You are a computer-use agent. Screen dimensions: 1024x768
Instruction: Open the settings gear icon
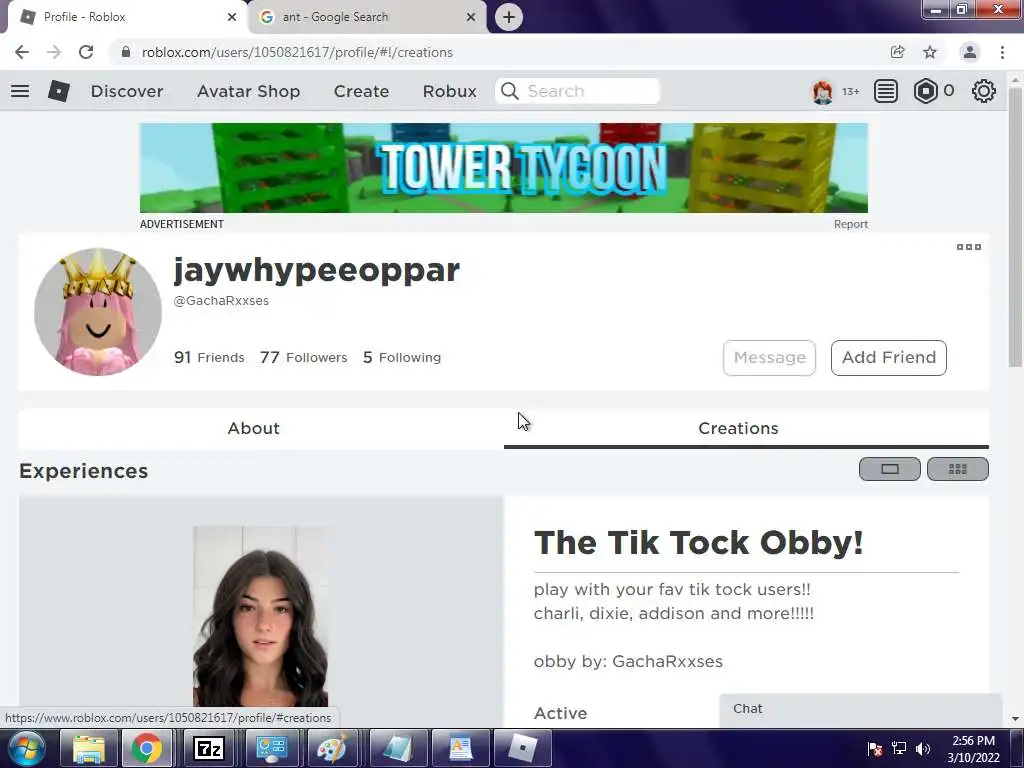(x=984, y=91)
